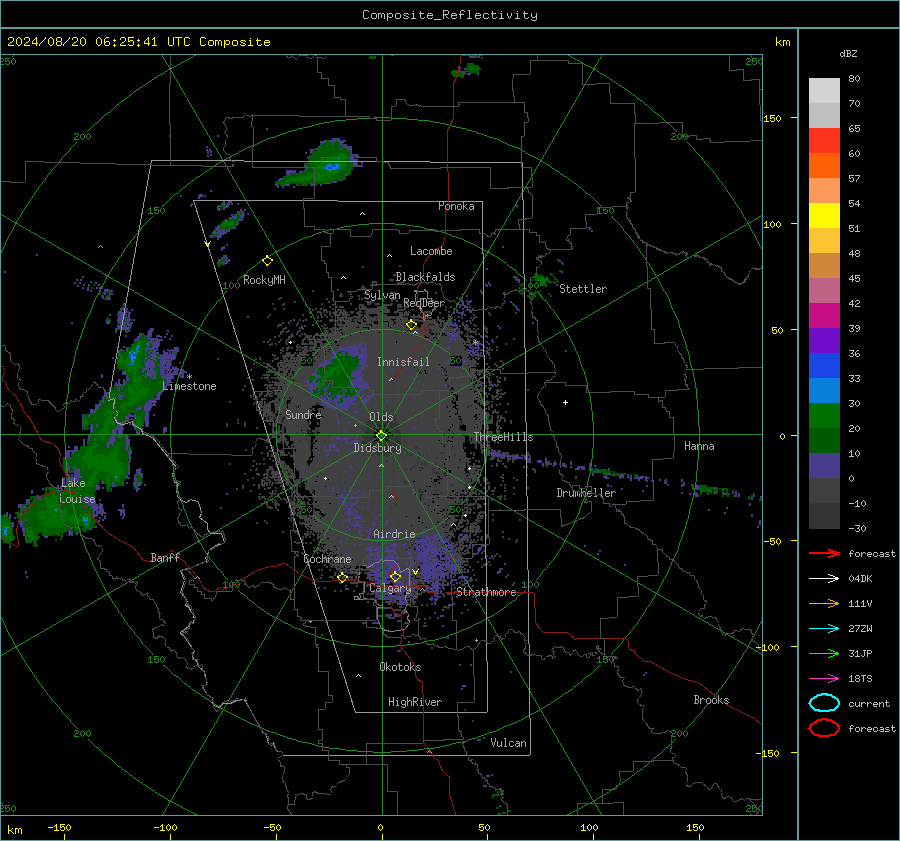Select the white 04DK arrow symbol

pos(824,578)
